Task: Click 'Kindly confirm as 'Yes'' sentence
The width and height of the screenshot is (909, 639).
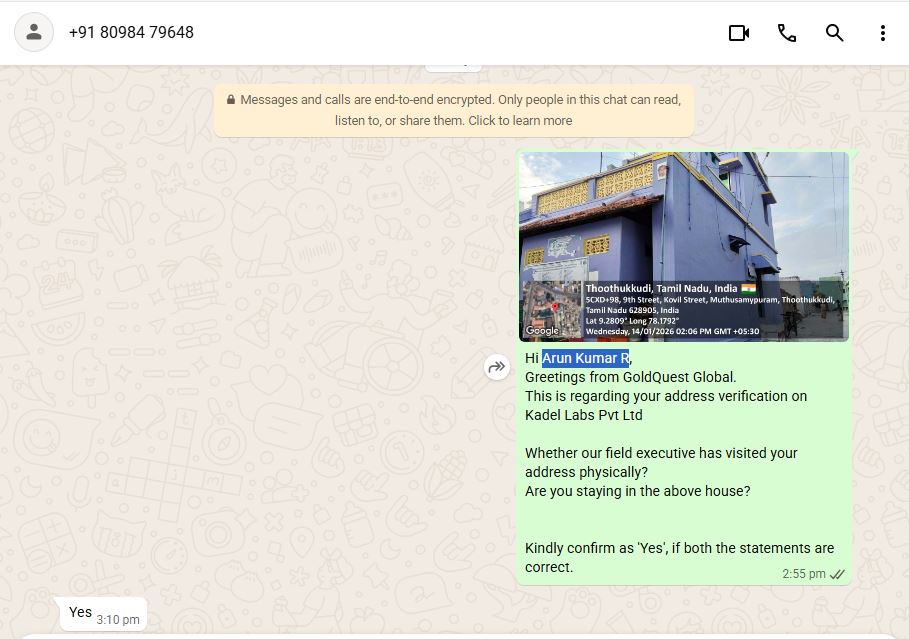Action: coord(679,557)
